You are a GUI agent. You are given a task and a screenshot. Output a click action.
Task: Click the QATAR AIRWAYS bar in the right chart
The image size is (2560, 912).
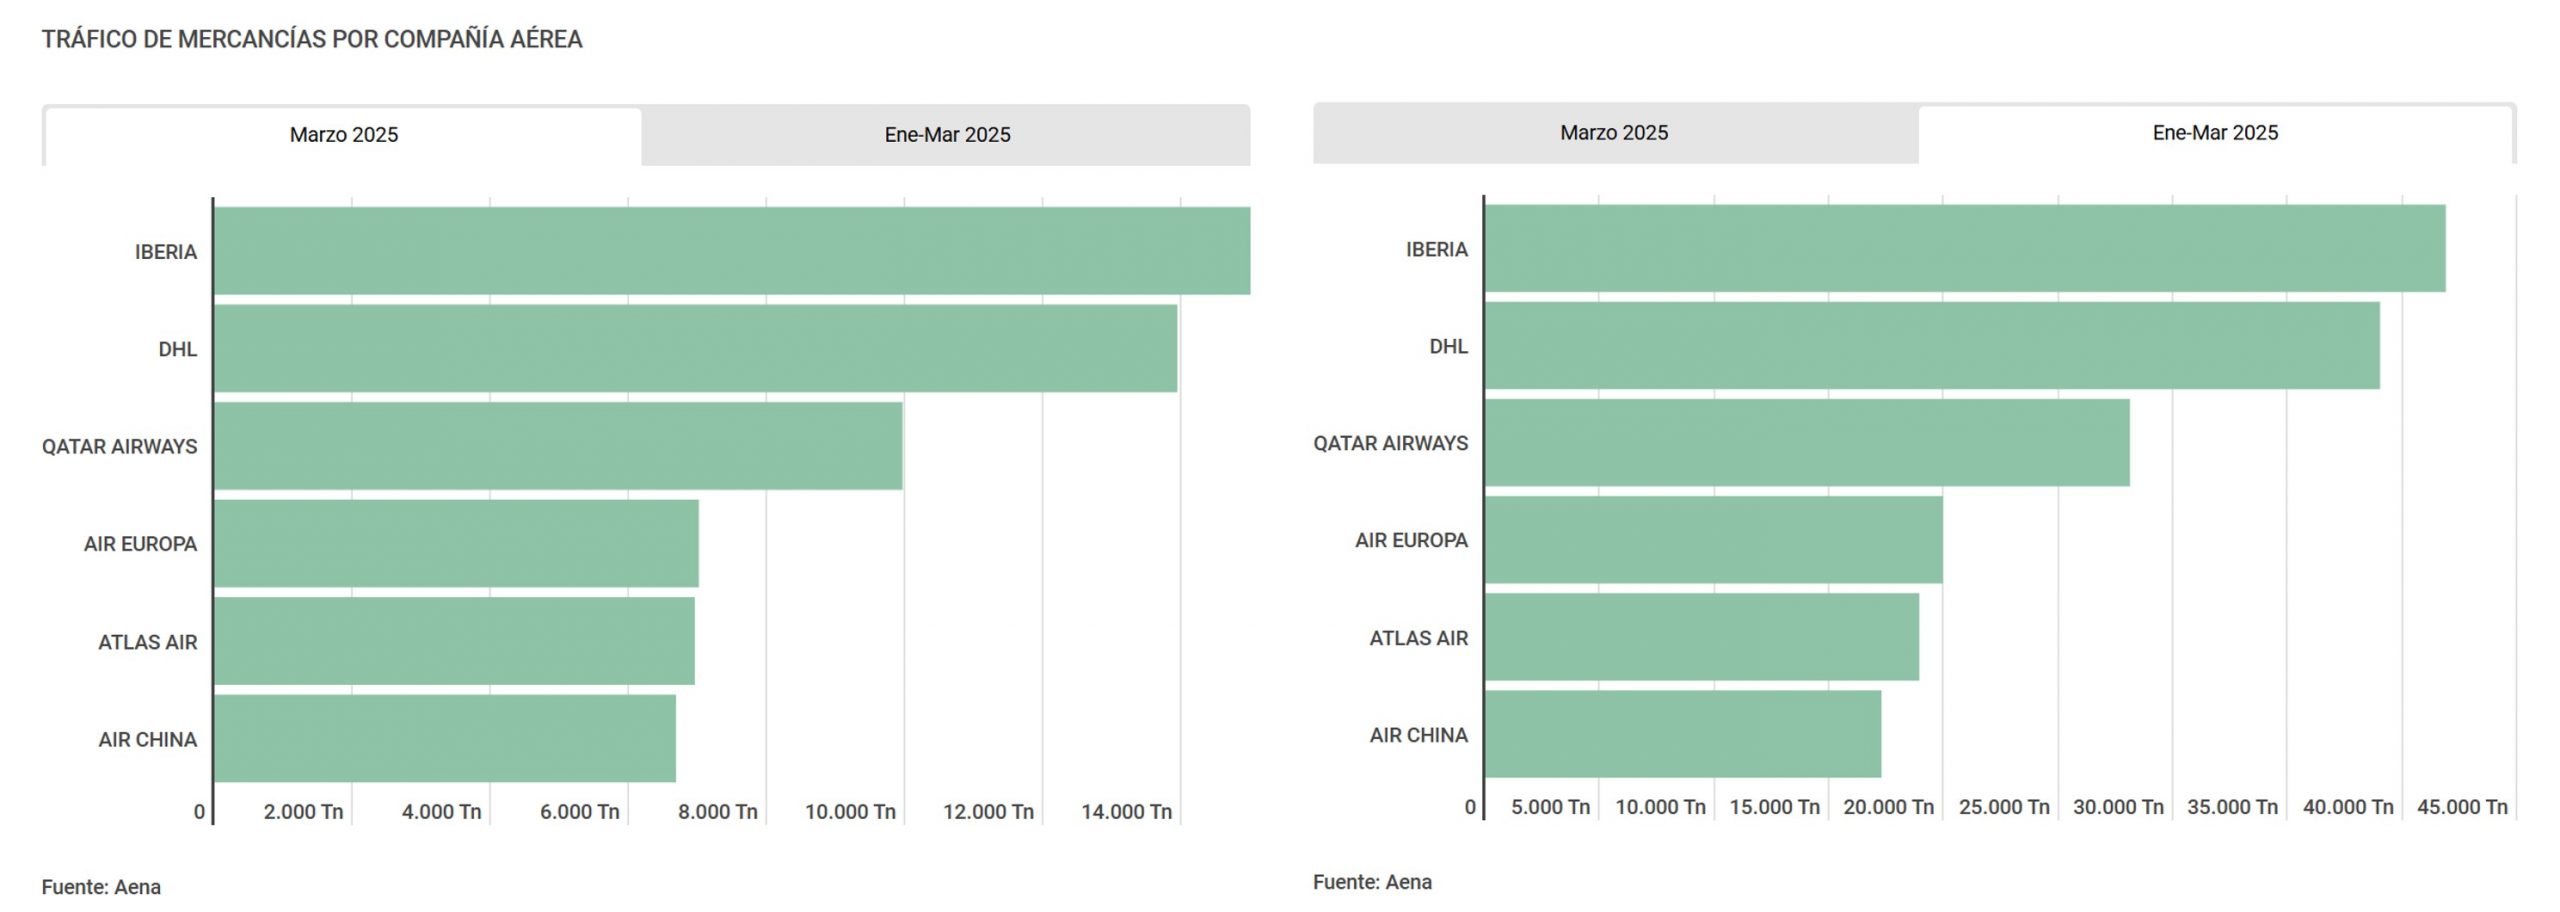[x=1807, y=442]
